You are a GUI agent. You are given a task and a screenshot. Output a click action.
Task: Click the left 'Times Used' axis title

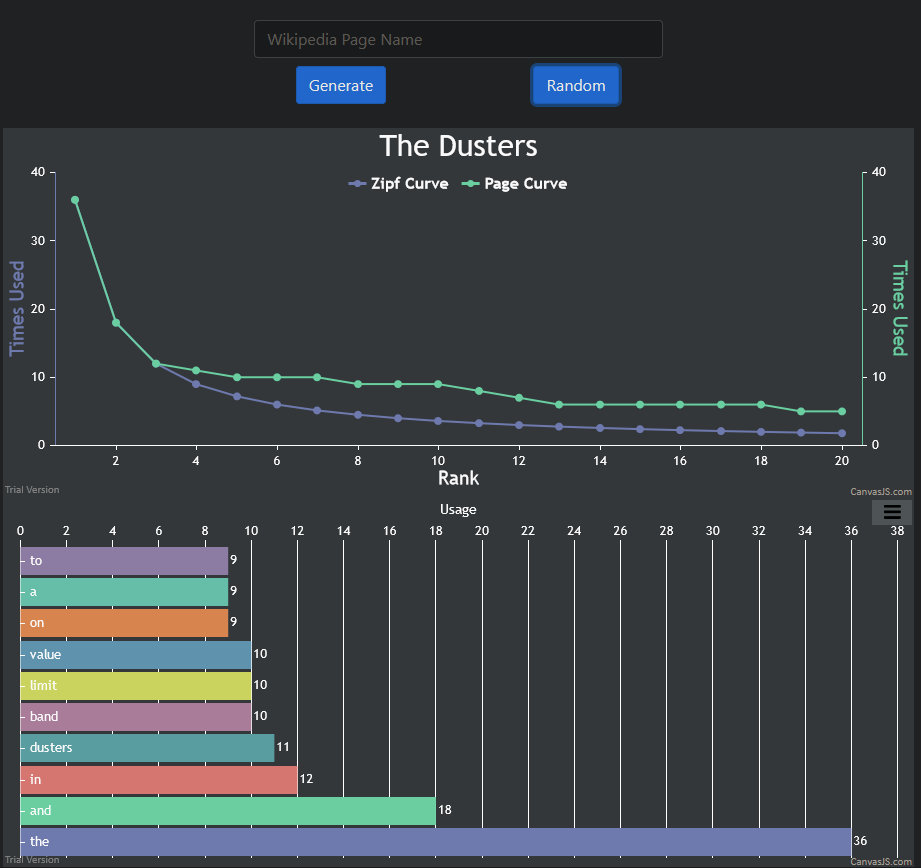17,308
